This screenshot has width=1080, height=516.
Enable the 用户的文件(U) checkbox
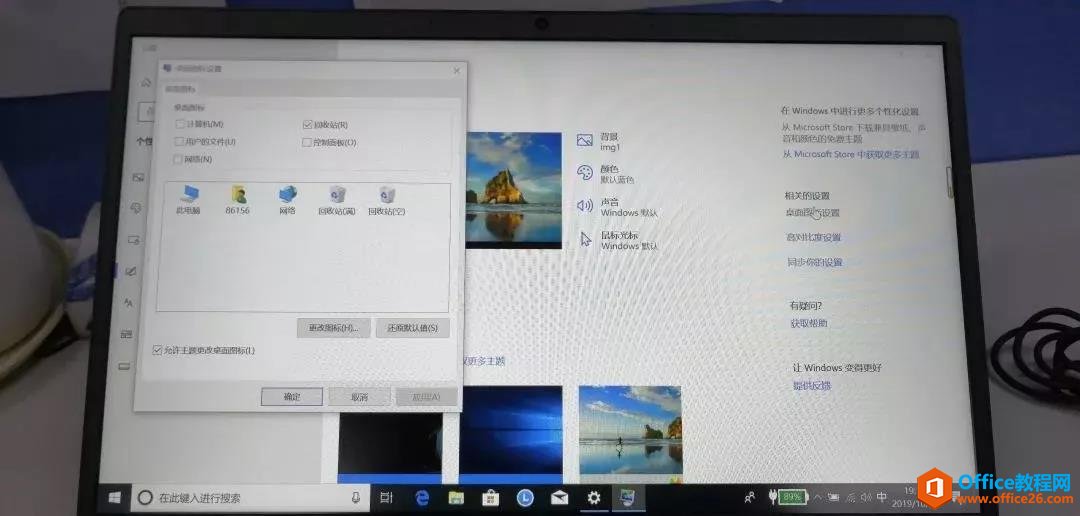(180, 141)
